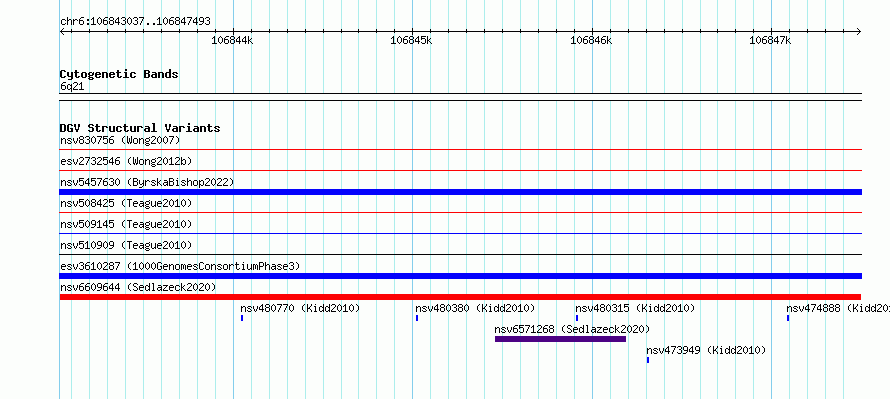Click the 106846k ruler tick label
Viewport: 890px width, 399px height.
pyautogui.click(x=591, y=40)
